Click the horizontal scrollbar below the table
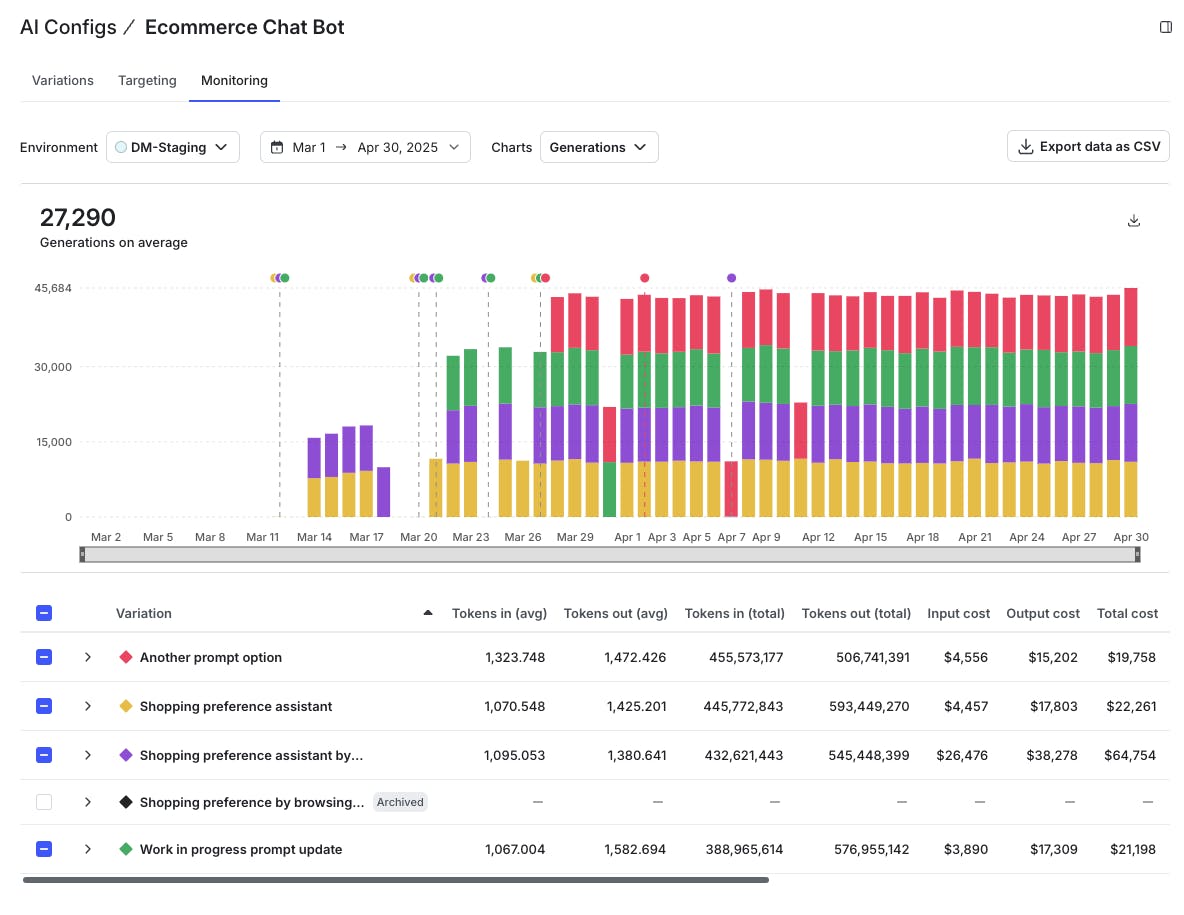This screenshot has width=1184, height=915. [x=396, y=880]
